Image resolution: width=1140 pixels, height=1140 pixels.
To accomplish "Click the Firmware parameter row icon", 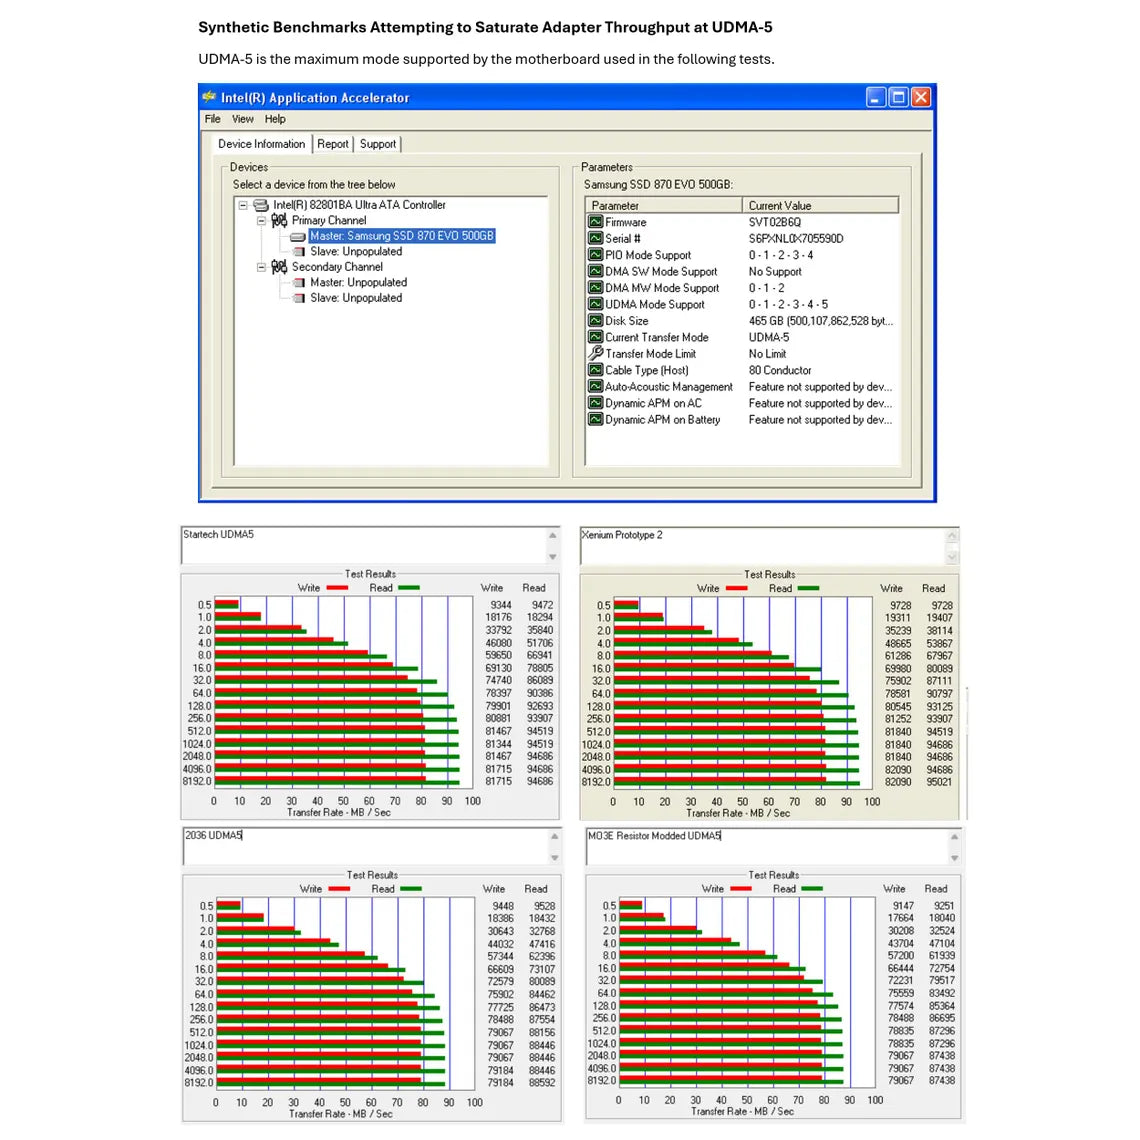I will 595,222.
